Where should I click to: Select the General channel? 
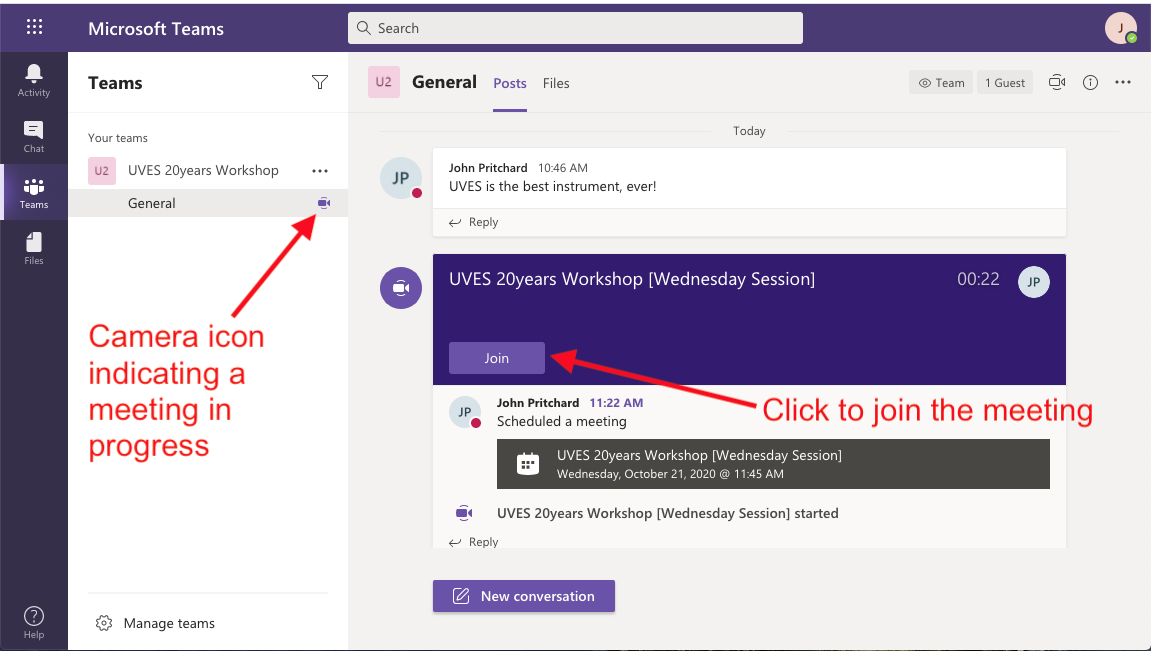coord(208,203)
